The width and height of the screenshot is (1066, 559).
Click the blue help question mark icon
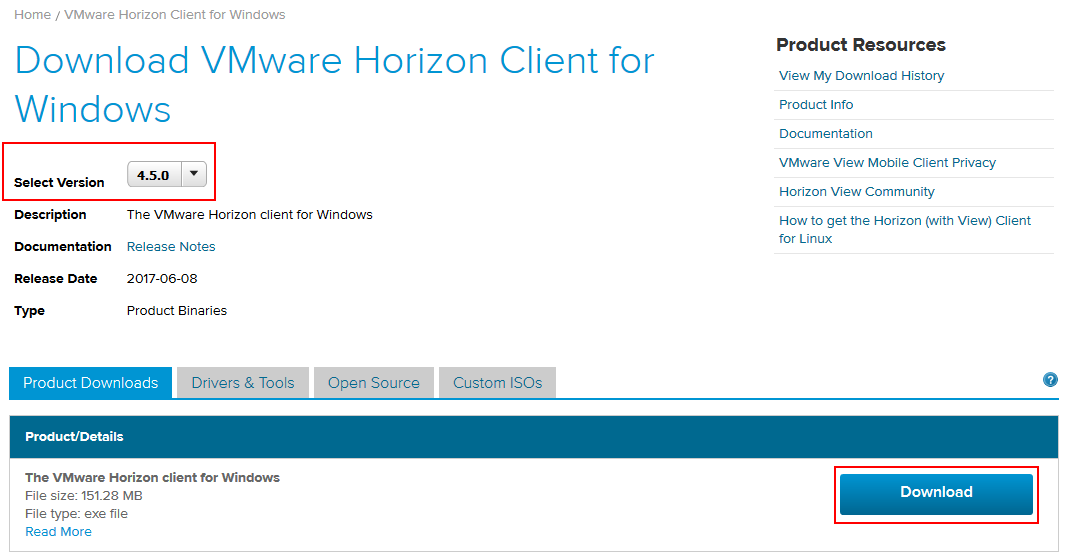pos(1050,380)
